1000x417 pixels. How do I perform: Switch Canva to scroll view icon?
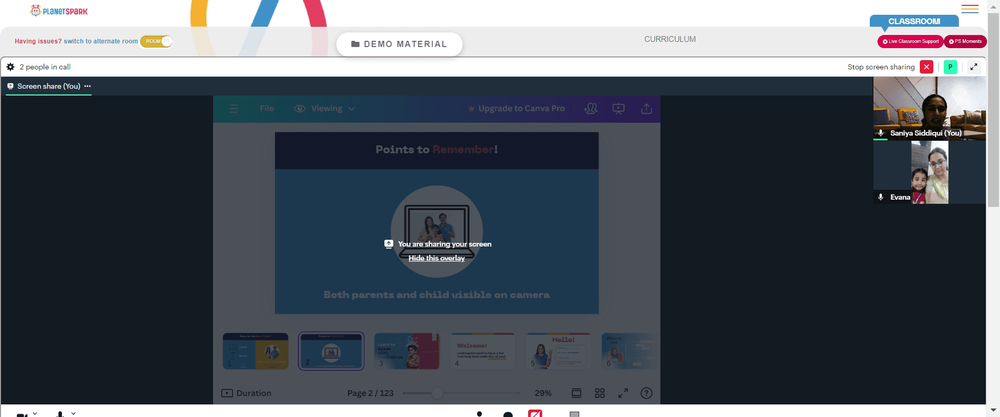coord(577,393)
